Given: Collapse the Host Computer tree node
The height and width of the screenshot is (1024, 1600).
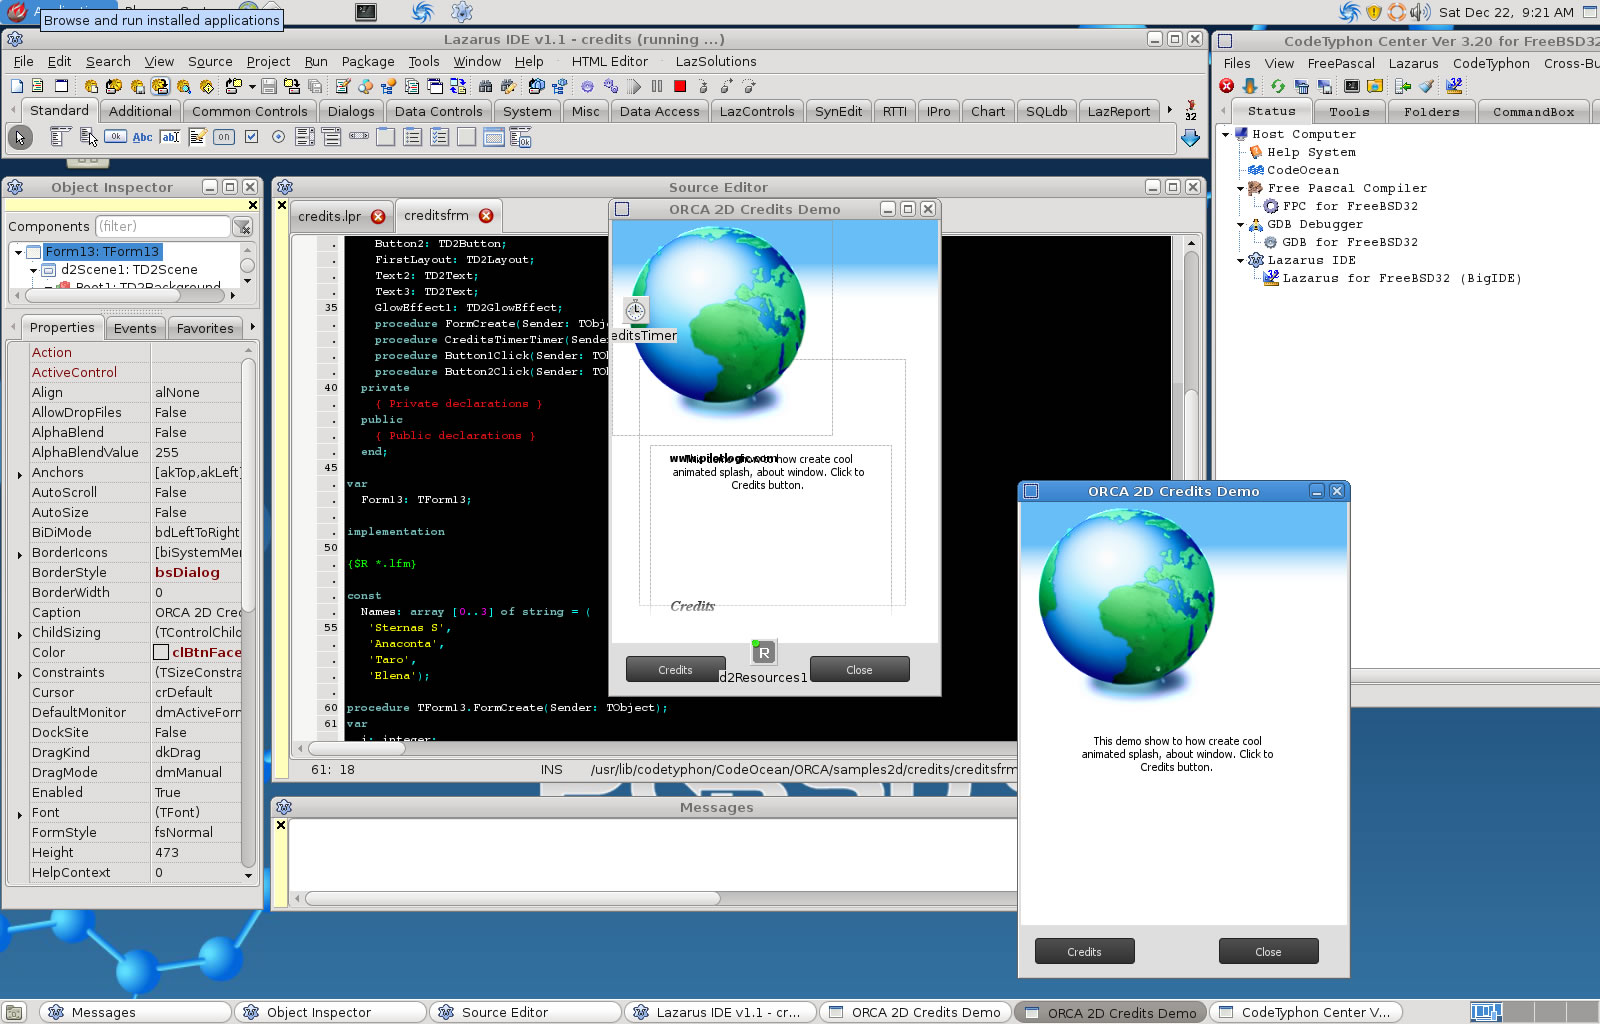Looking at the screenshot, I should (1226, 134).
